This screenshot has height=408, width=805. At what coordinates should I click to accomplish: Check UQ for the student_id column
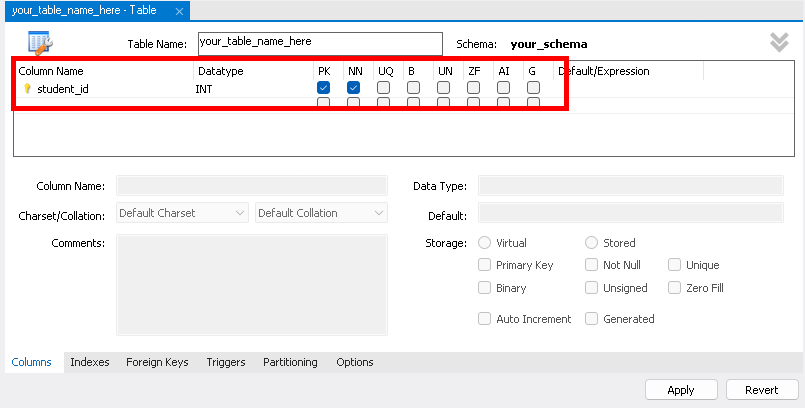(x=383, y=88)
